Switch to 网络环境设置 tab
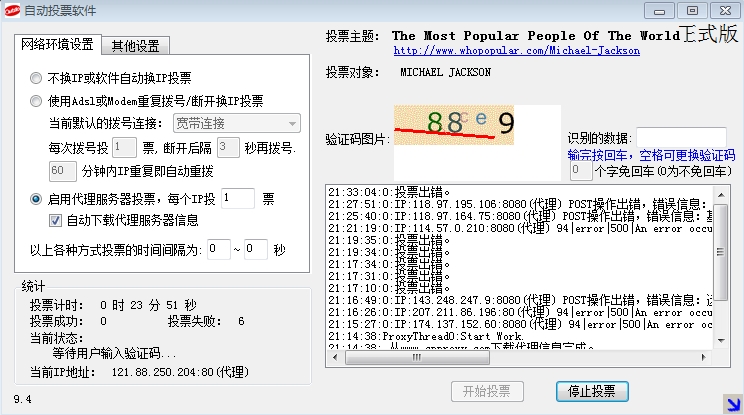The width and height of the screenshot is (744, 415). (57, 45)
